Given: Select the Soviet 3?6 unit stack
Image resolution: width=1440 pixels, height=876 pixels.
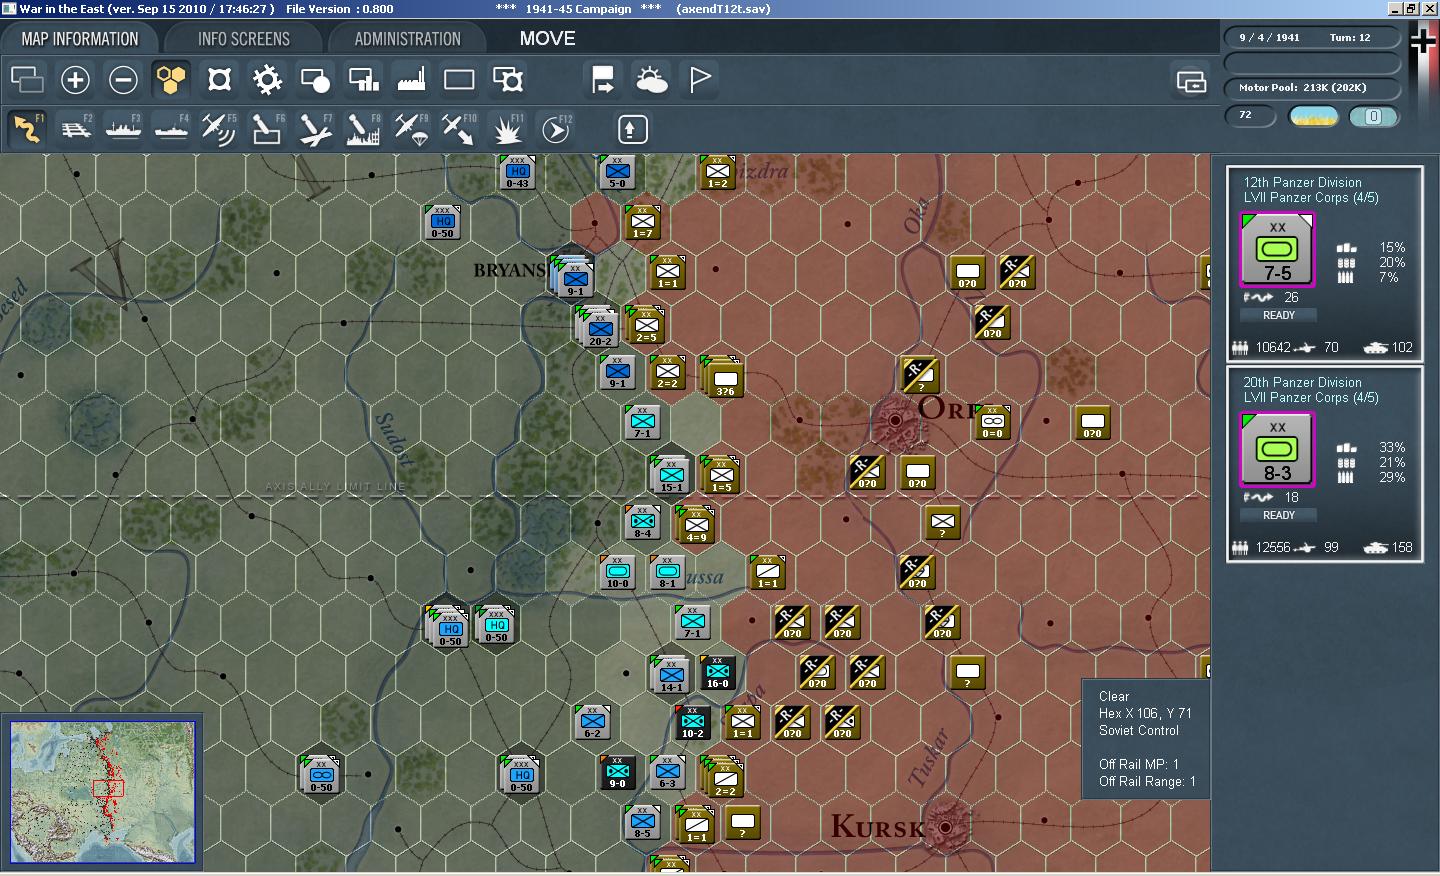Looking at the screenshot, I should (723, 378).
